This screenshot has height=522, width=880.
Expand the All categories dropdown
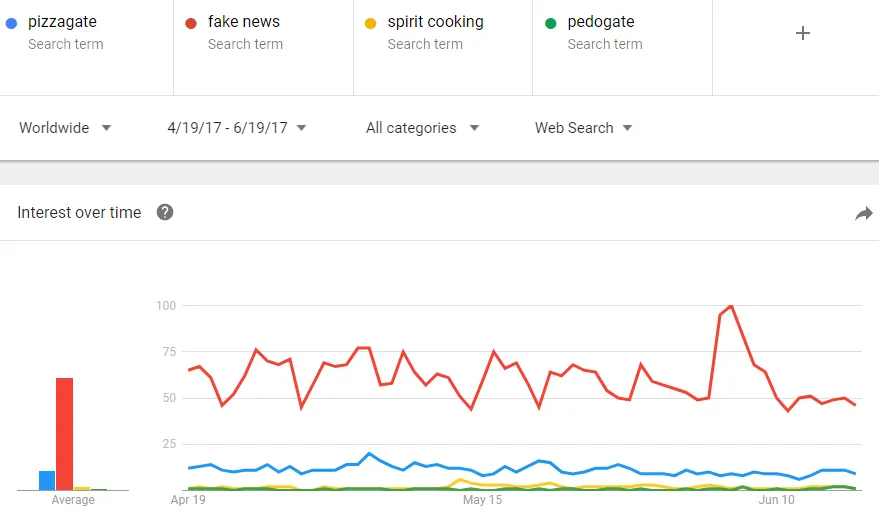pos(422,128)
